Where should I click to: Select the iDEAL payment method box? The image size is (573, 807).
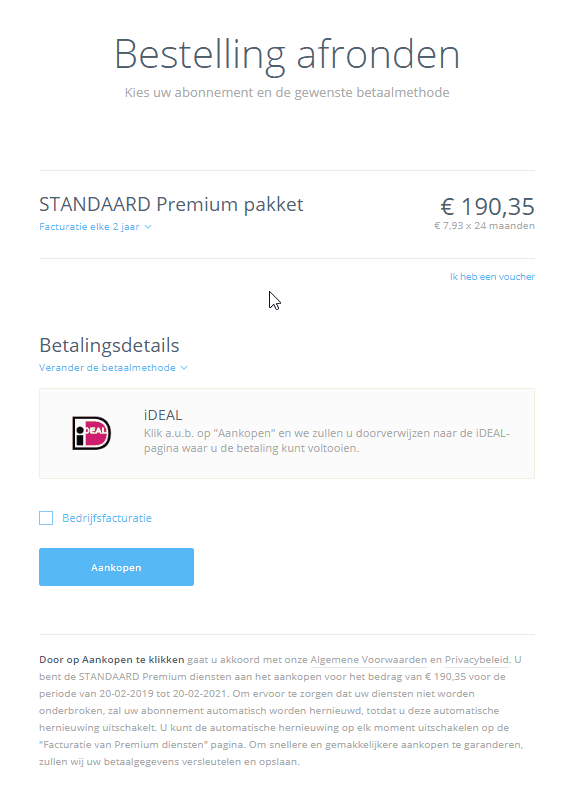[x=287, y=433]
